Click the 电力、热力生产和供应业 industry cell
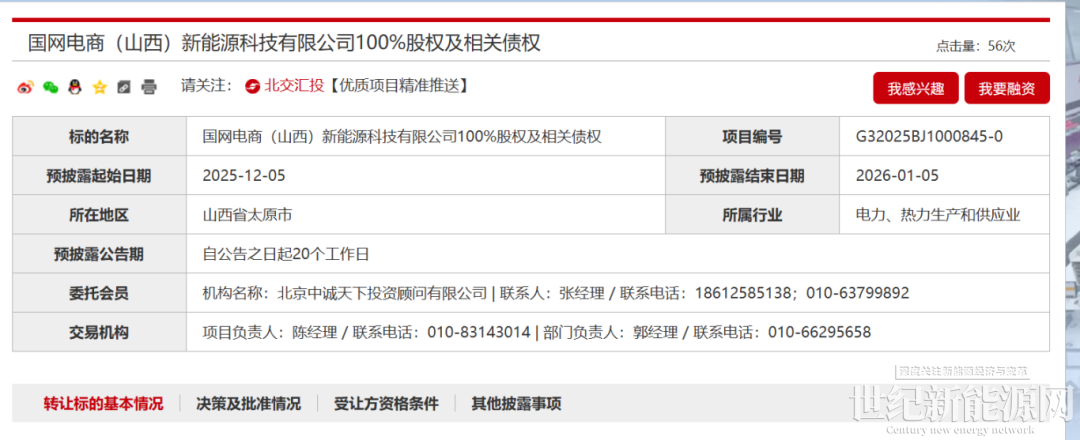Image resolution: width=1080 pixels, height=440 pixels. coord(938,215)
